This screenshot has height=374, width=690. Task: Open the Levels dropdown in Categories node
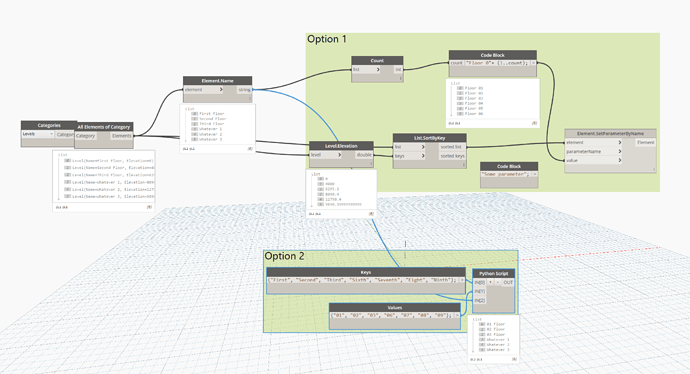tap(38, 134)
